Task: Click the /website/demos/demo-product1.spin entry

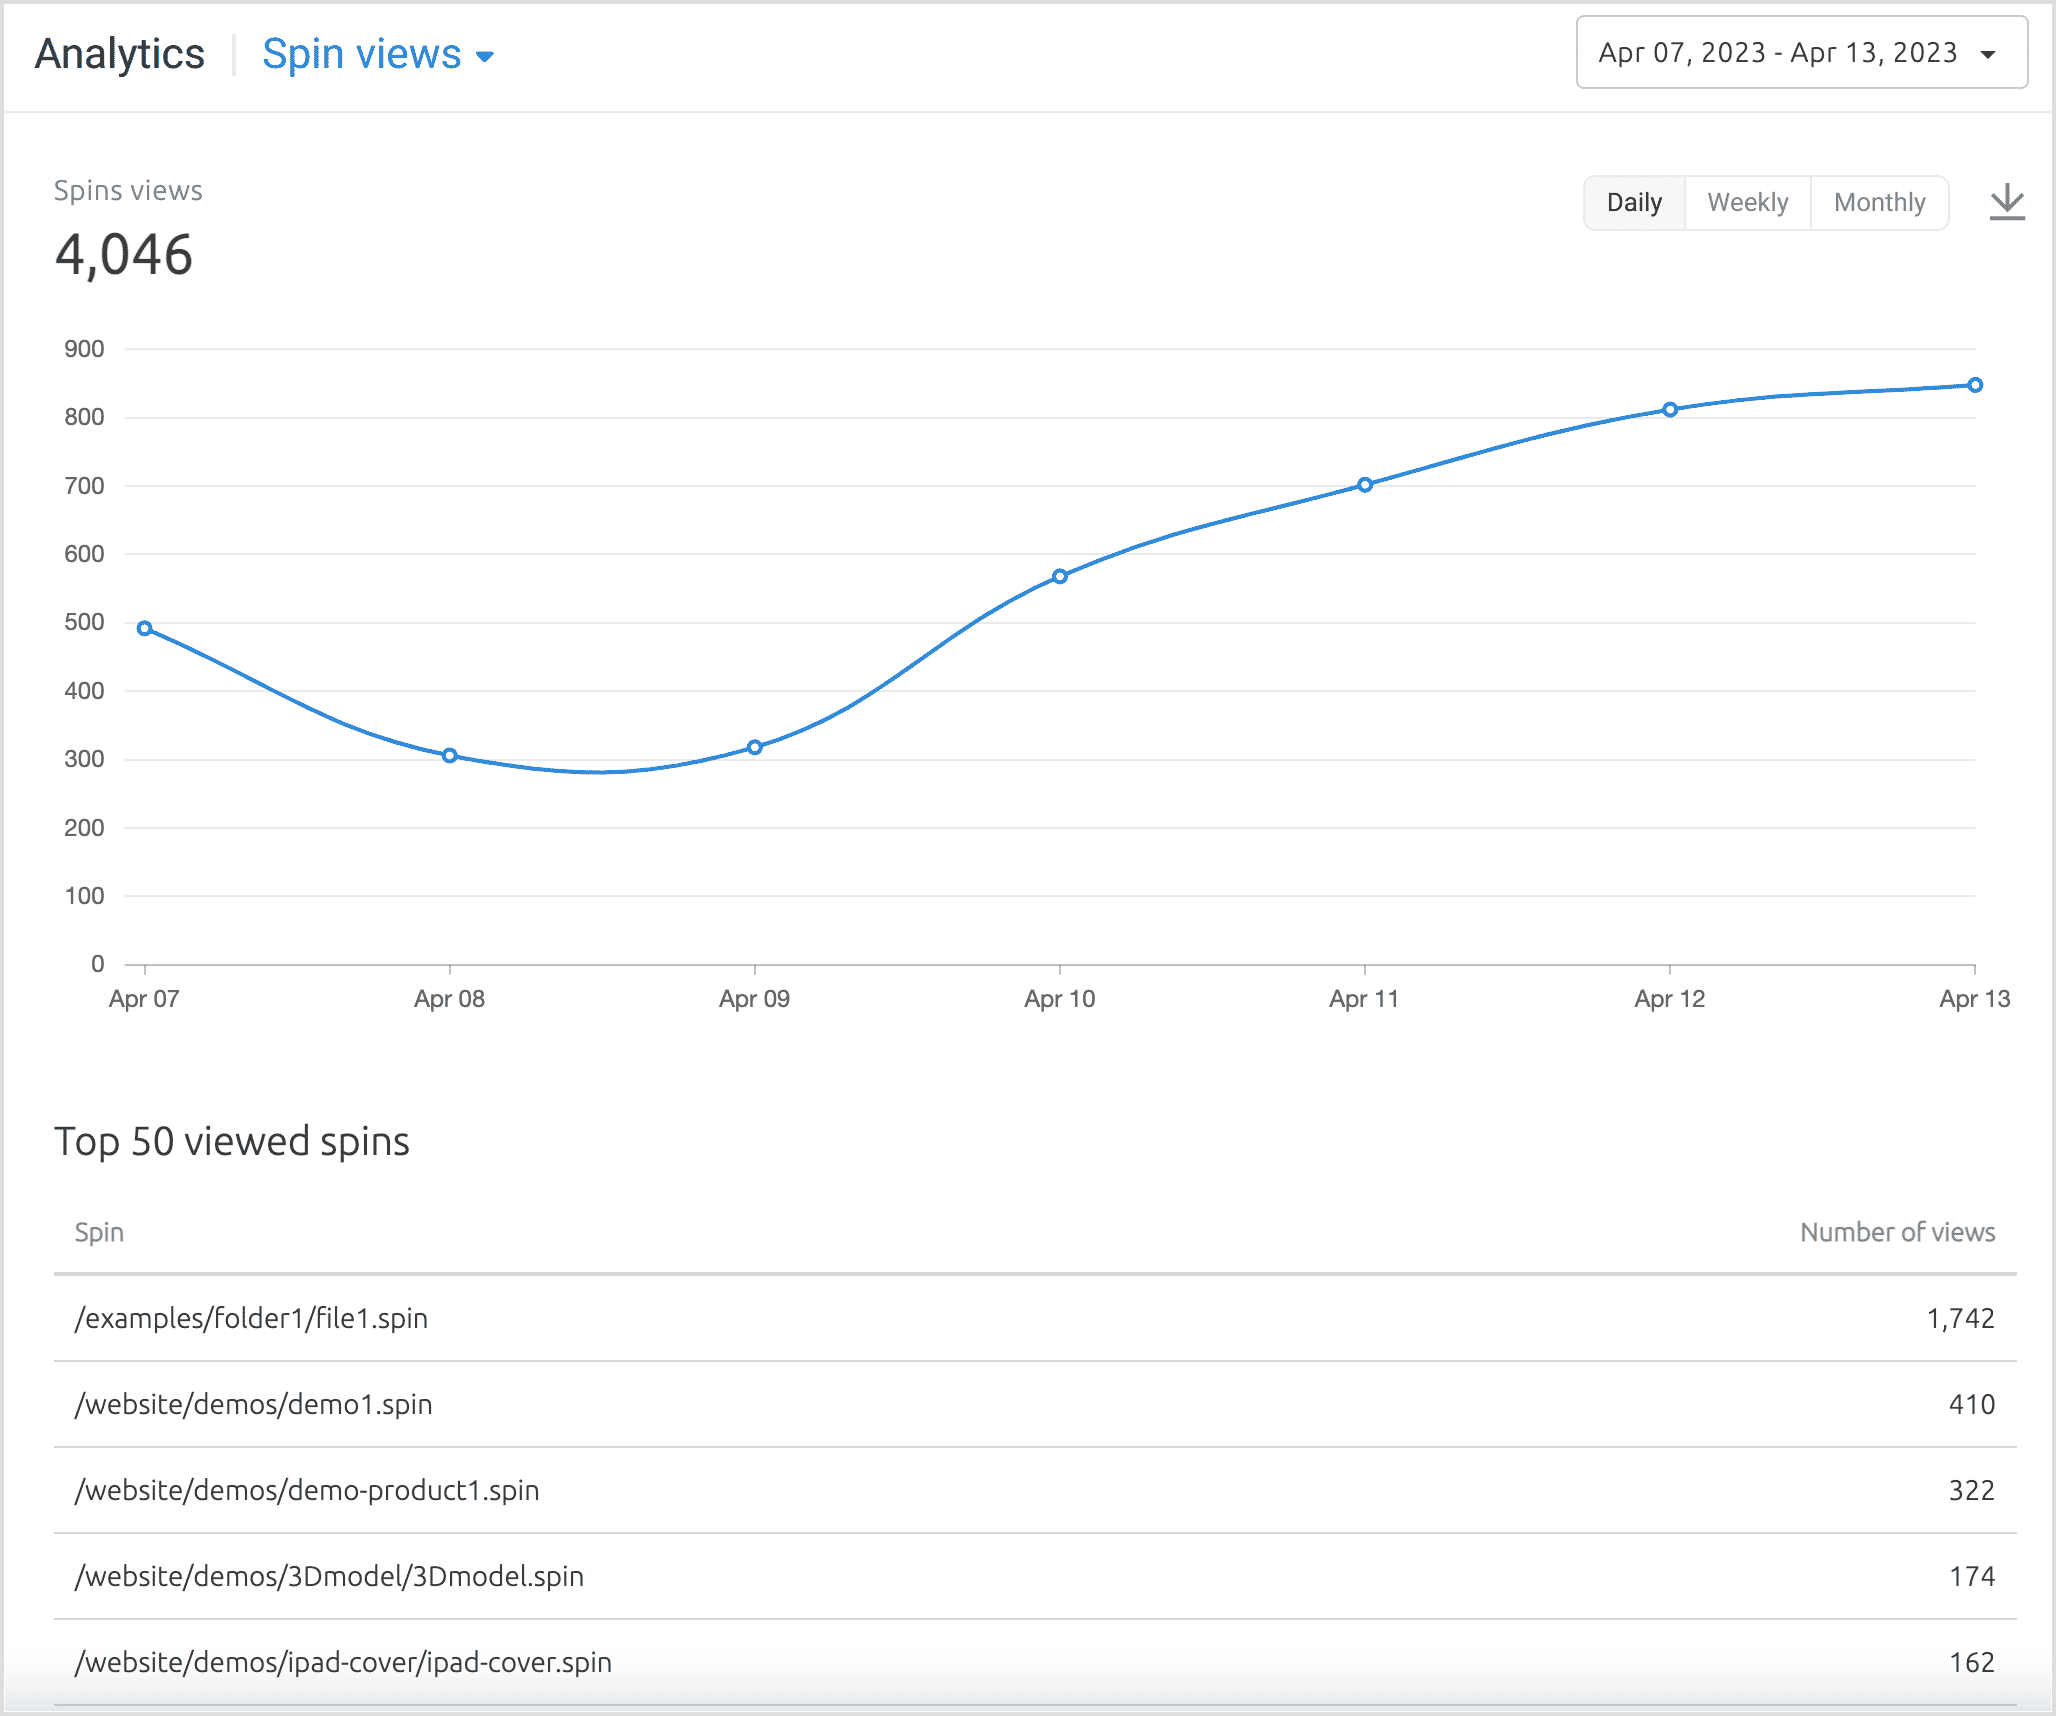Action: (307, 1490)
